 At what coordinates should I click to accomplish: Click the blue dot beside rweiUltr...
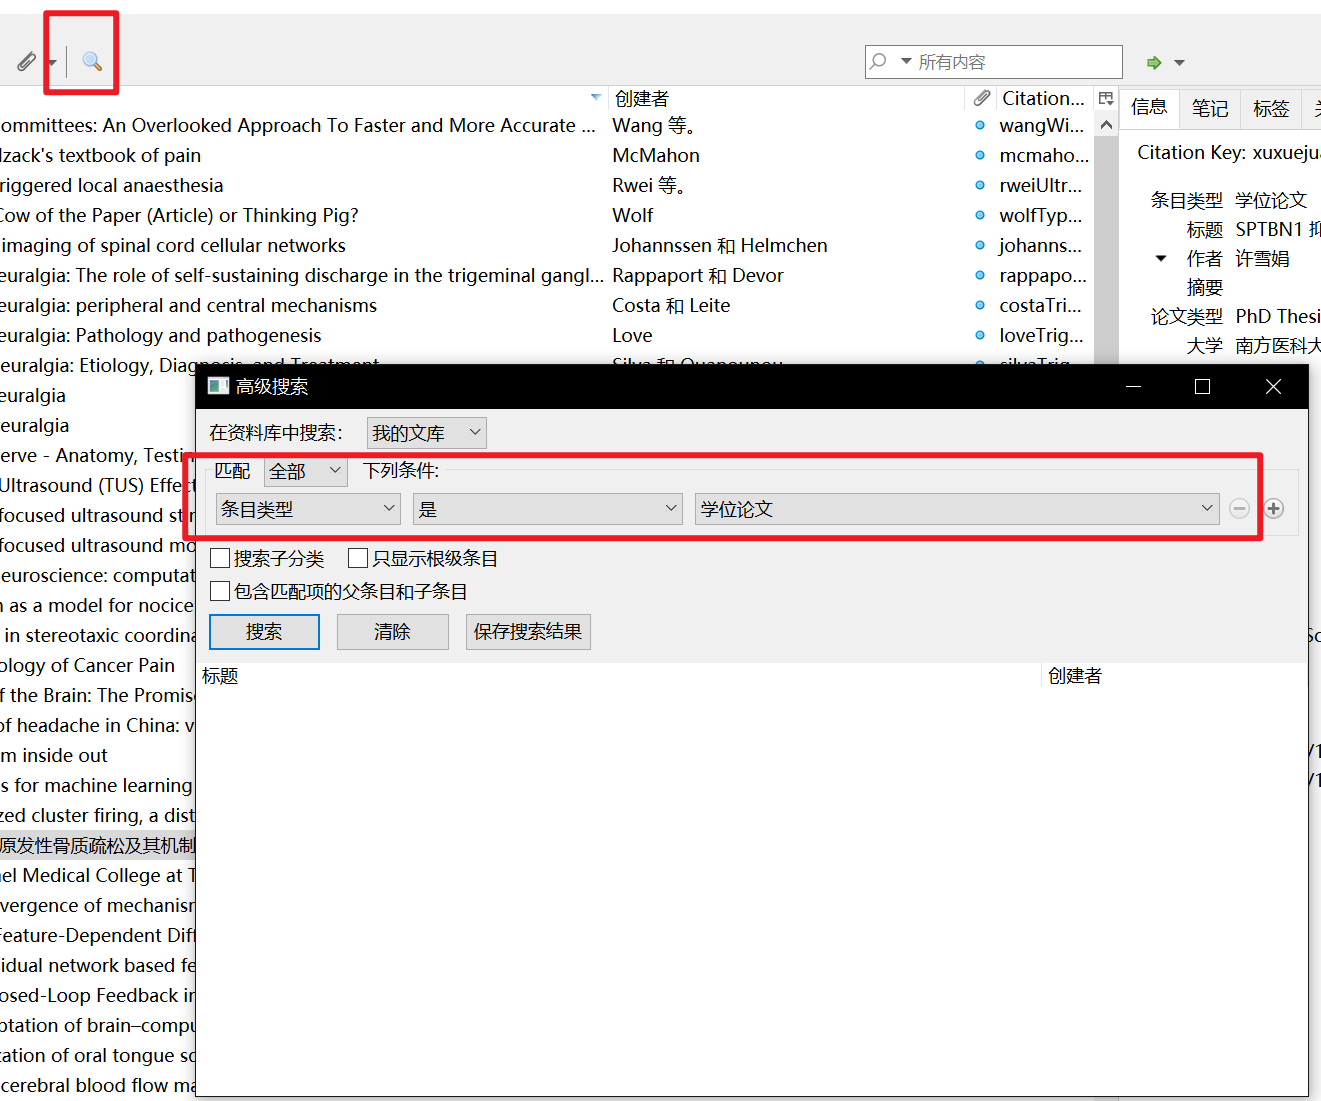(x=980, y=185)
